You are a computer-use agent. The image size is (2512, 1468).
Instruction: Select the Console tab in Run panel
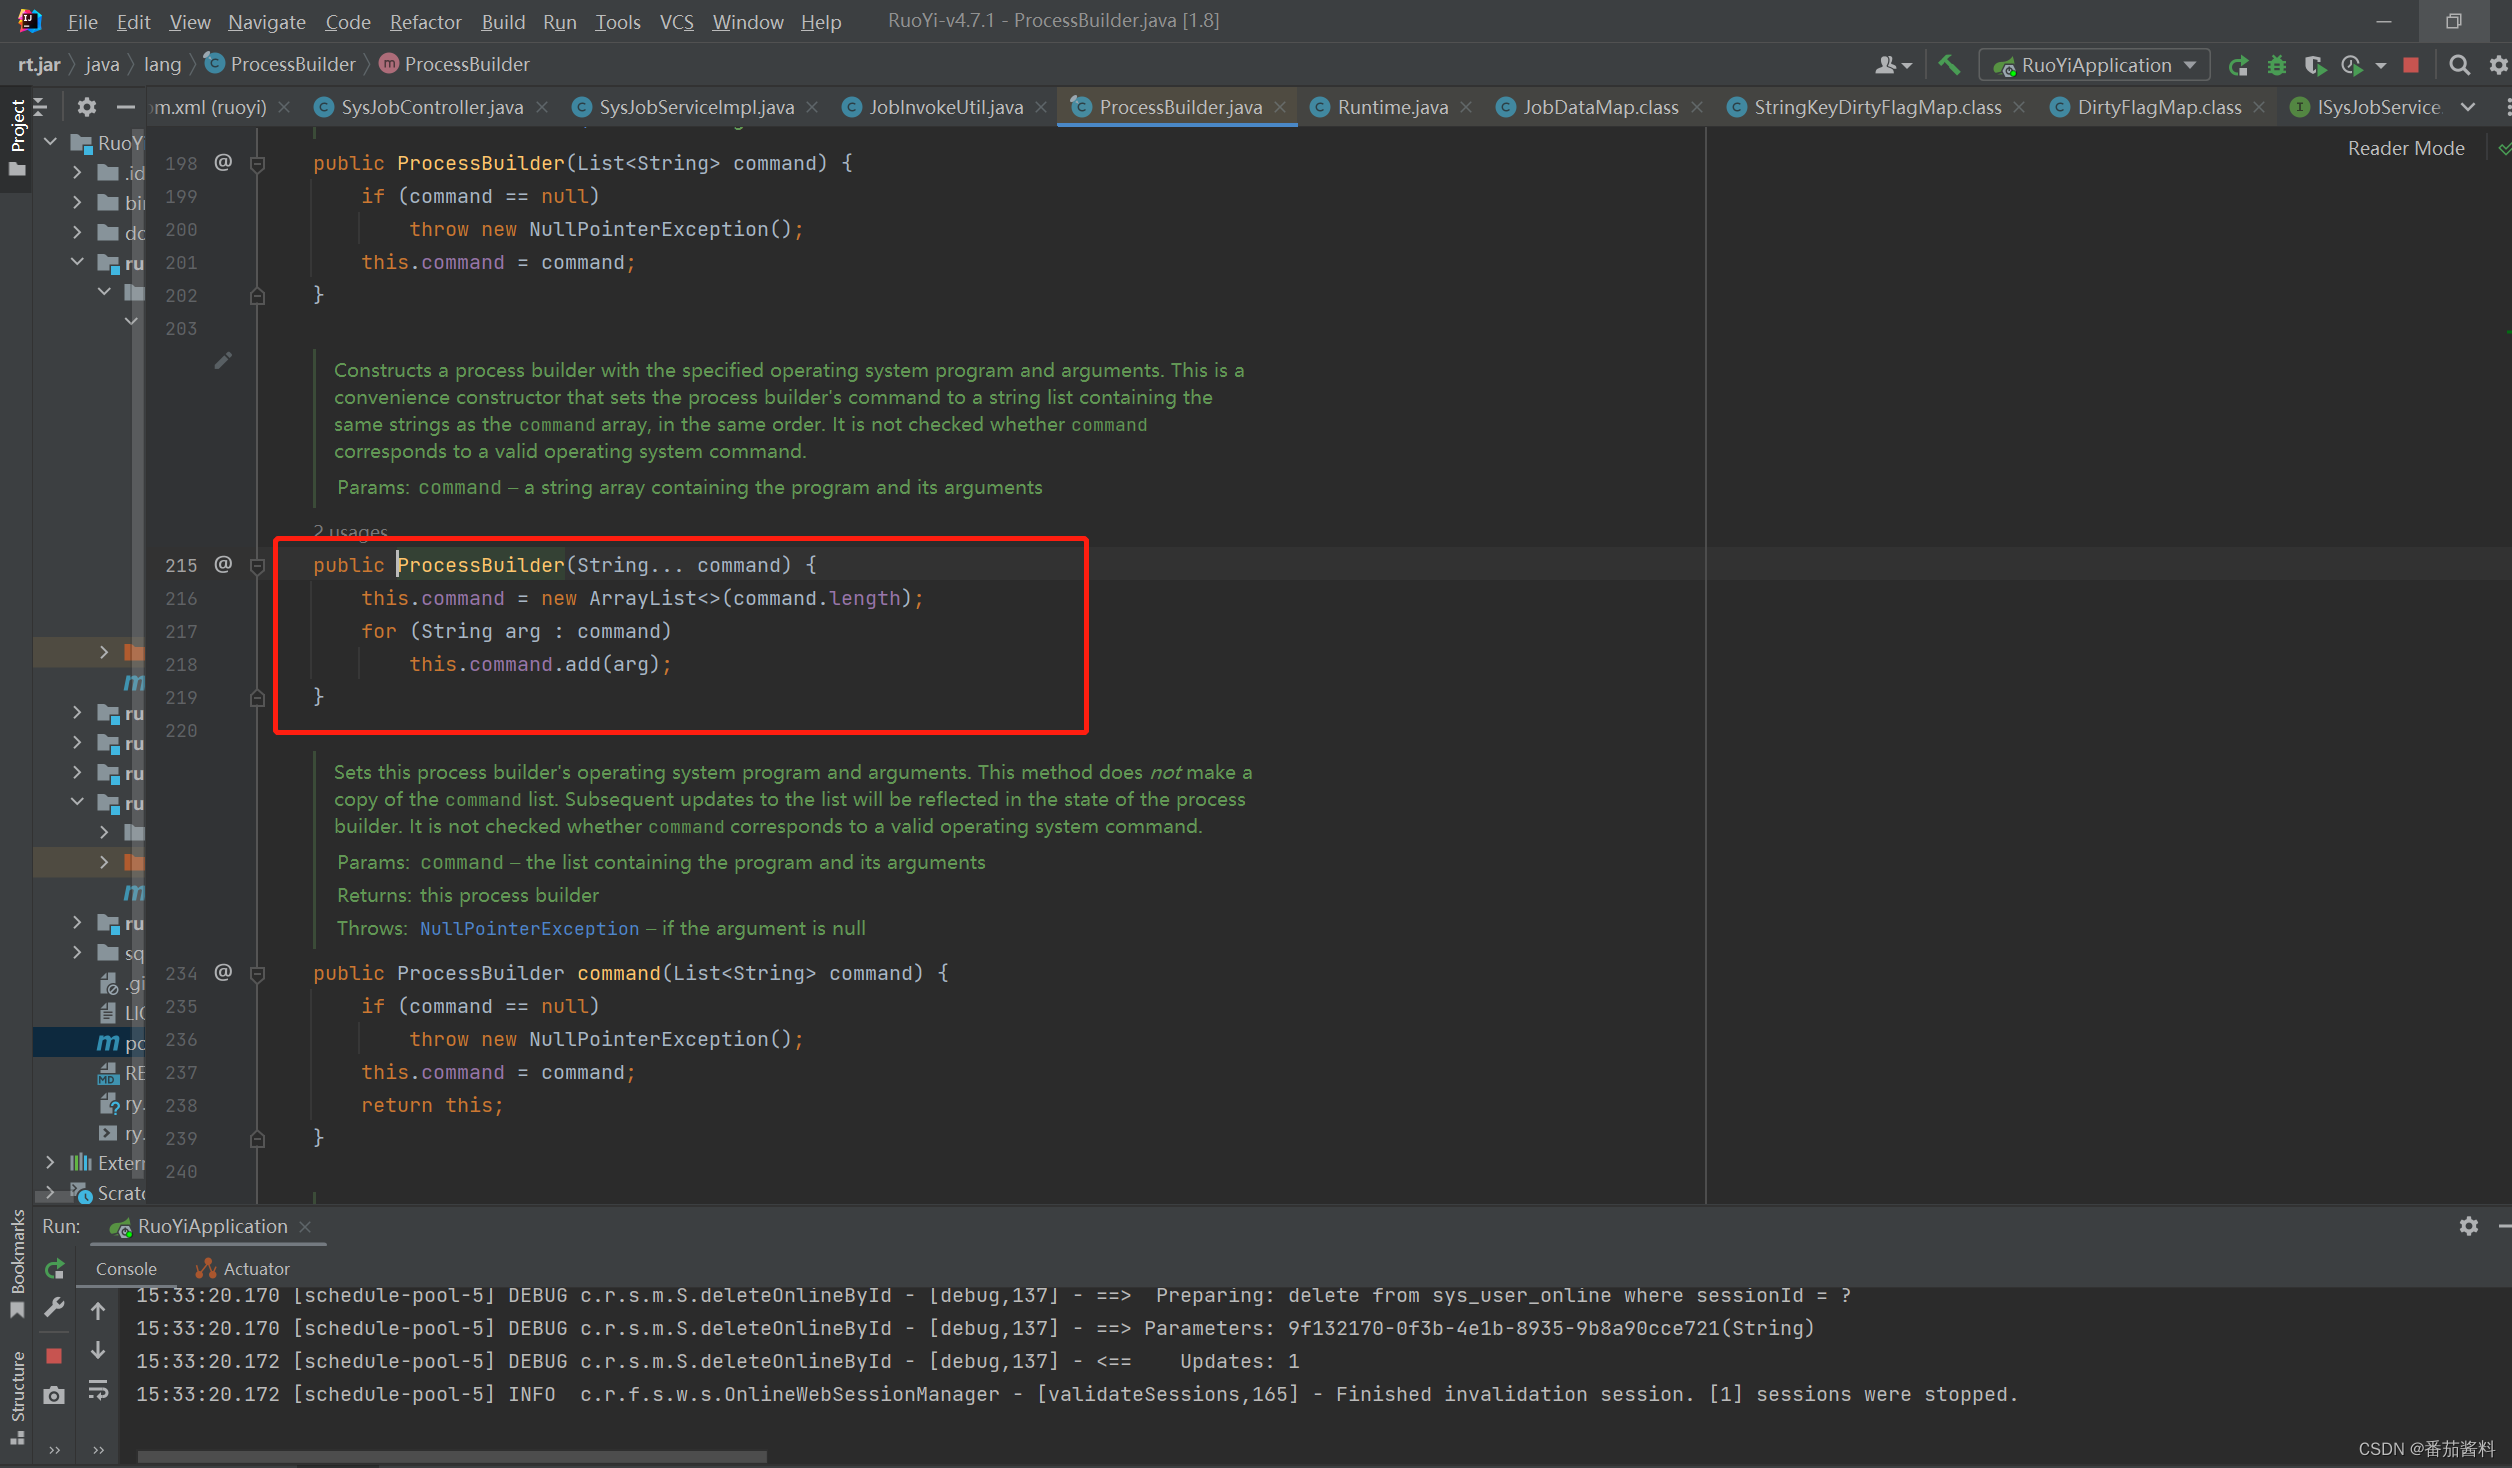pyautogui.click(x=126, y=1268)
